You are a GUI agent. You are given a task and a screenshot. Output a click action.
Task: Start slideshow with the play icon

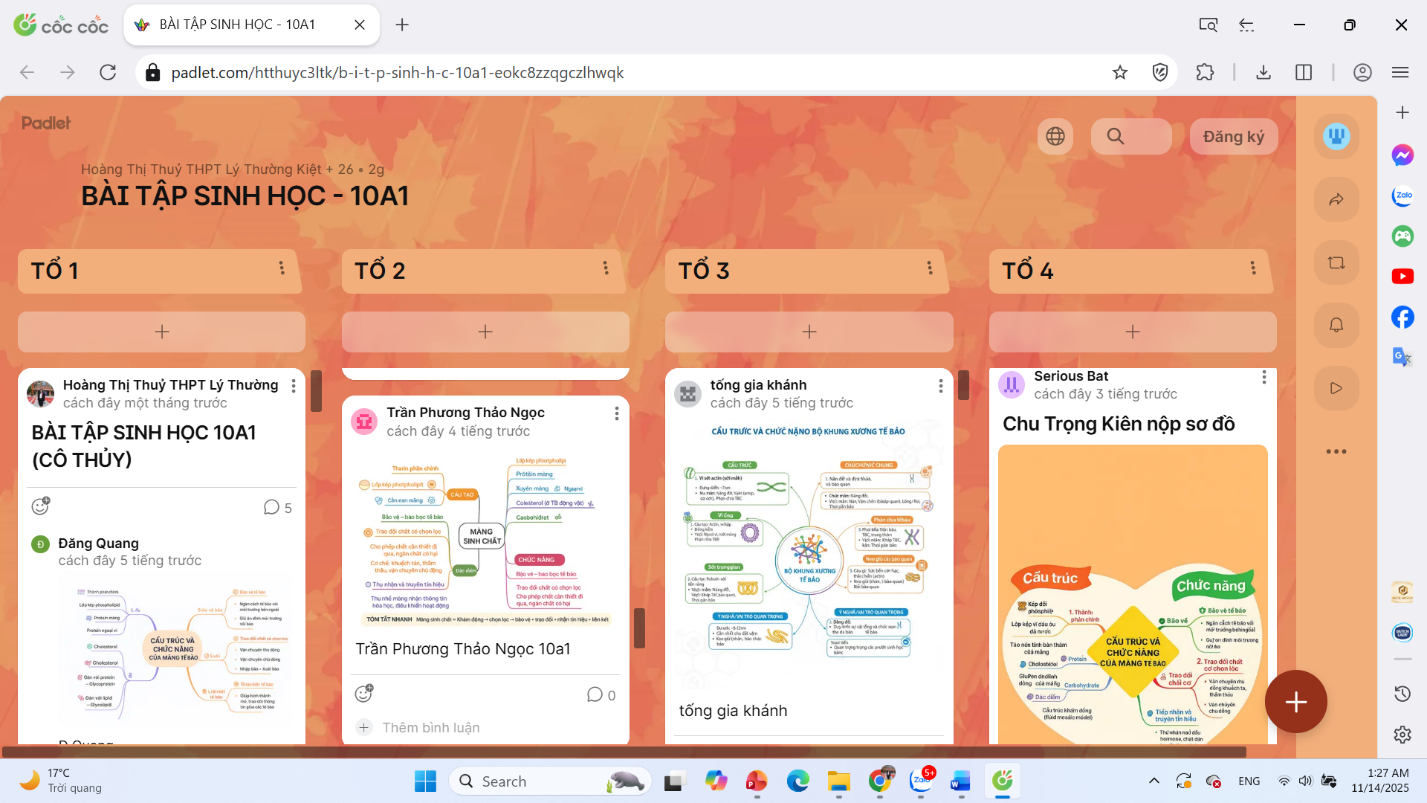[x=1336, y=387]
